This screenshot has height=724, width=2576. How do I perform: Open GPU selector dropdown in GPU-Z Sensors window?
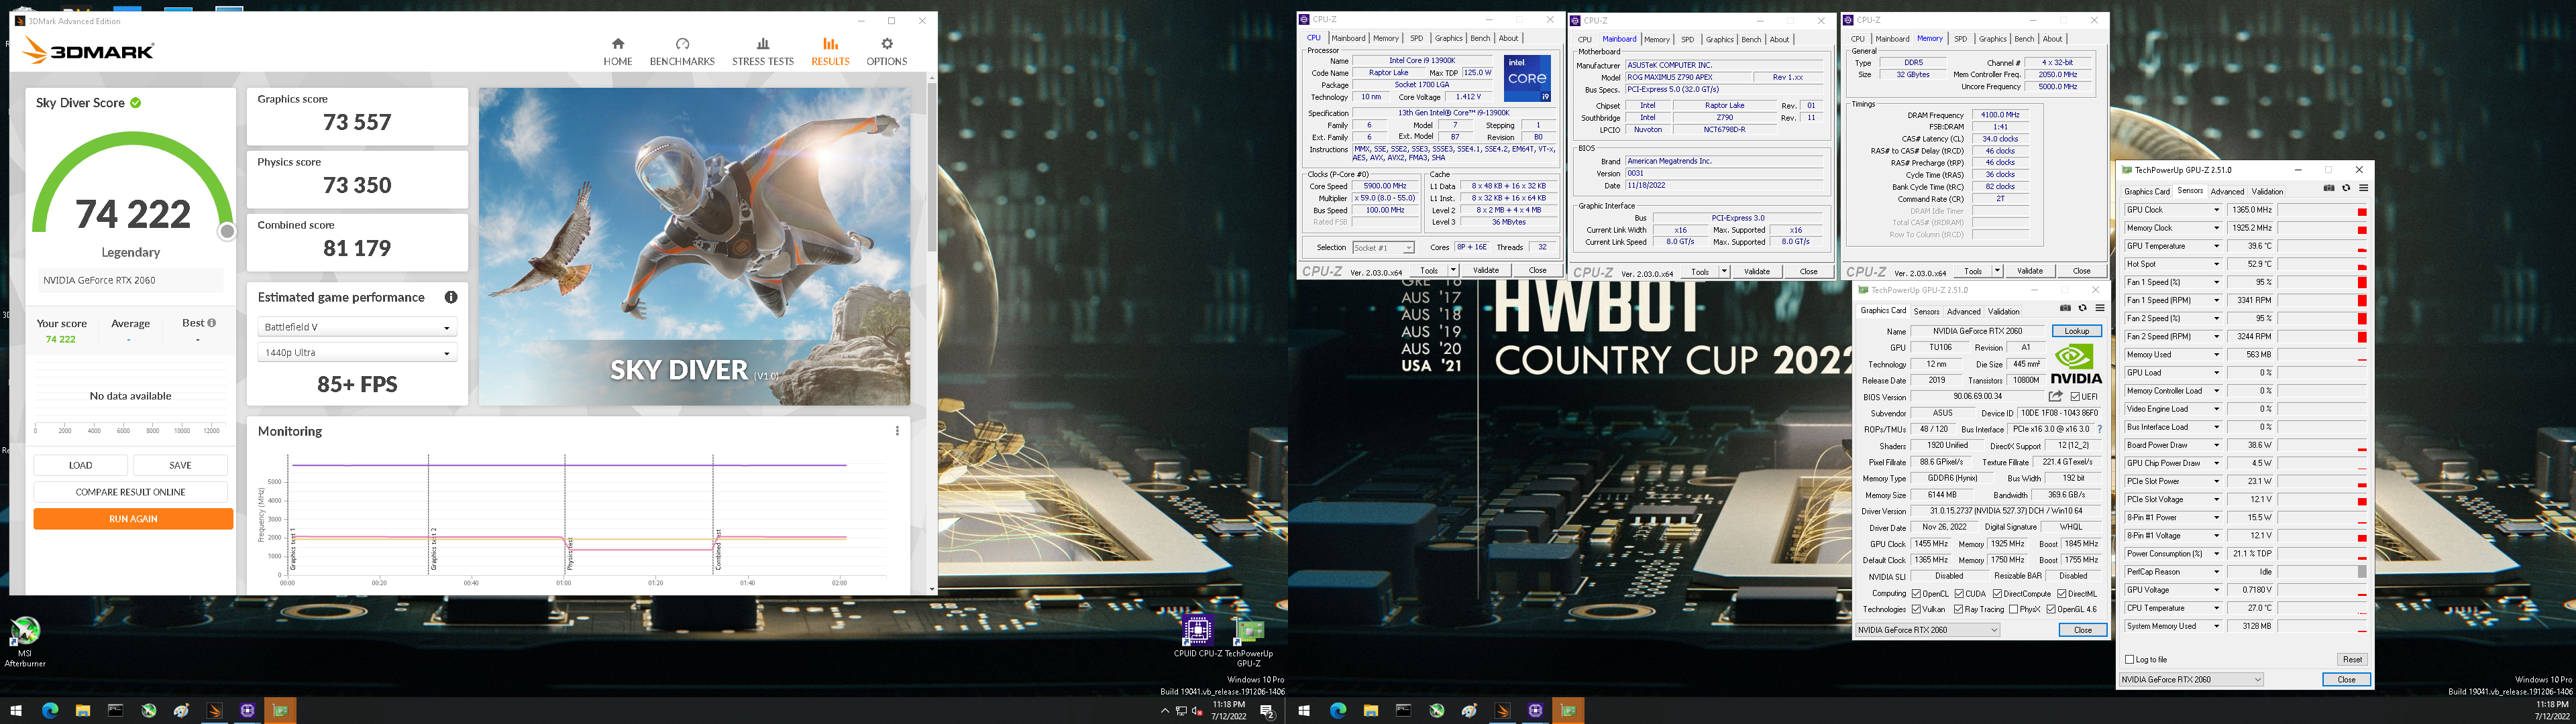[x=2191, y=680]
